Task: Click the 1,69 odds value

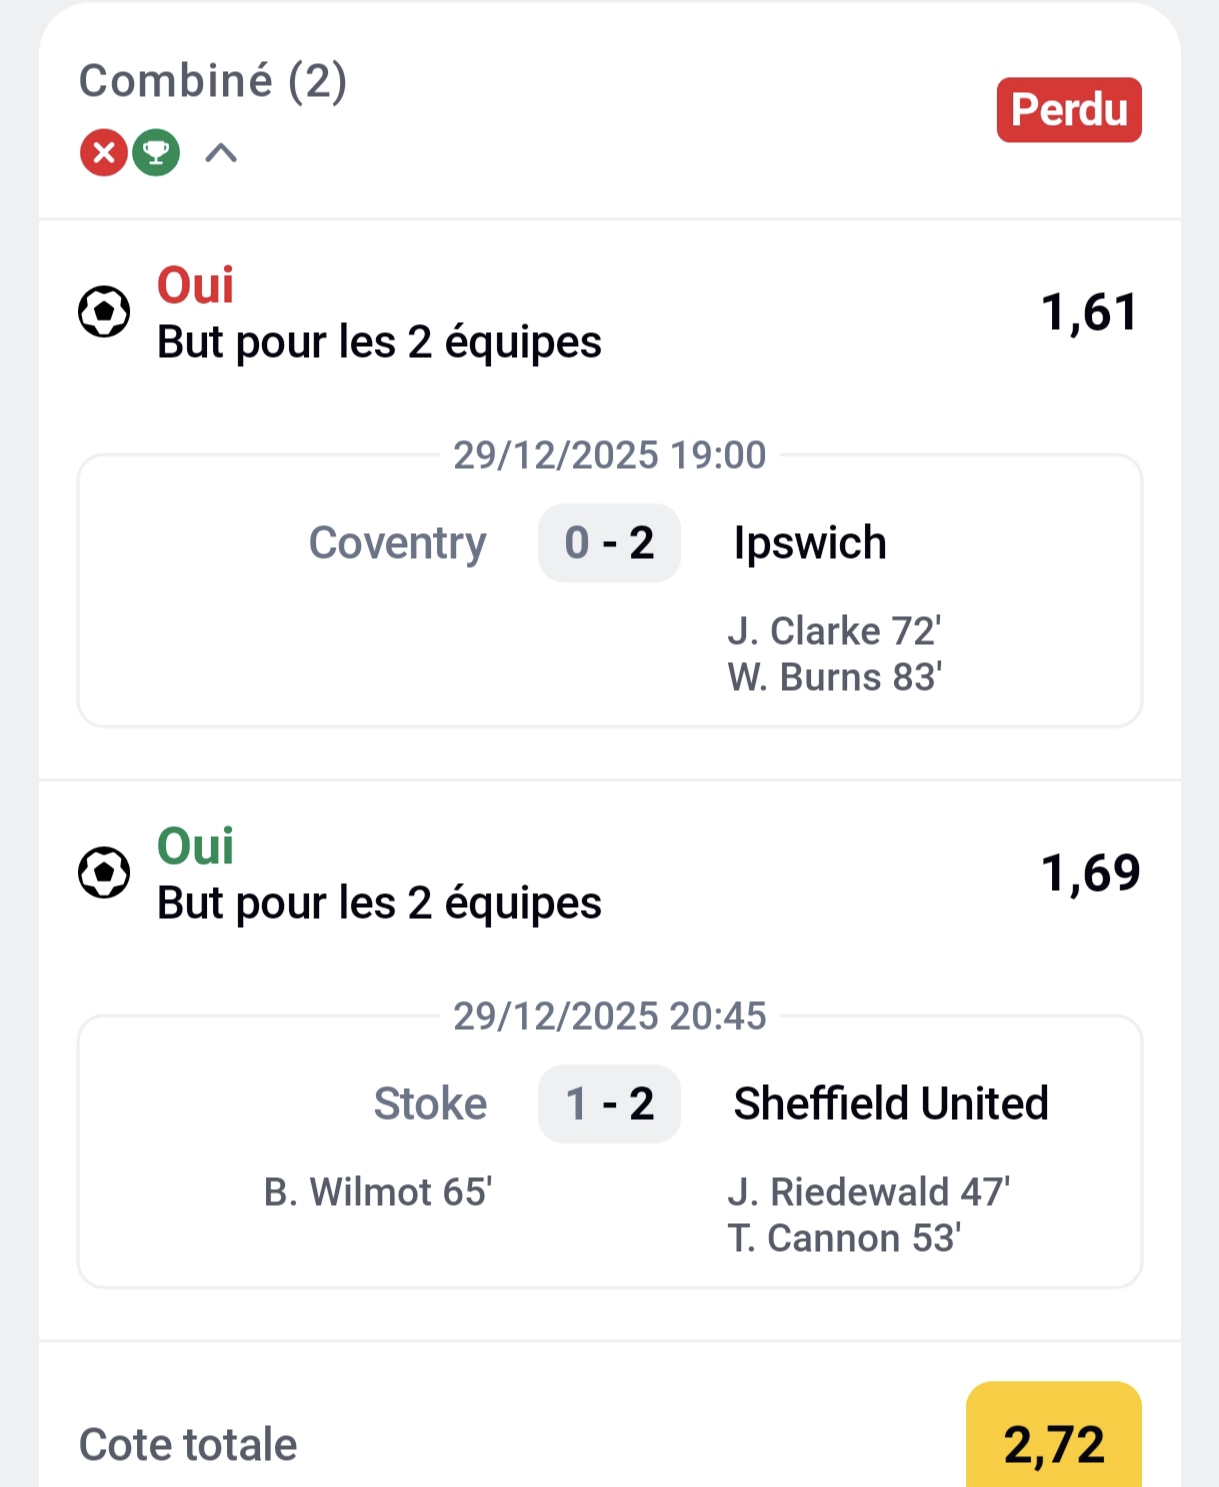Action: [x=1090, y=873]
